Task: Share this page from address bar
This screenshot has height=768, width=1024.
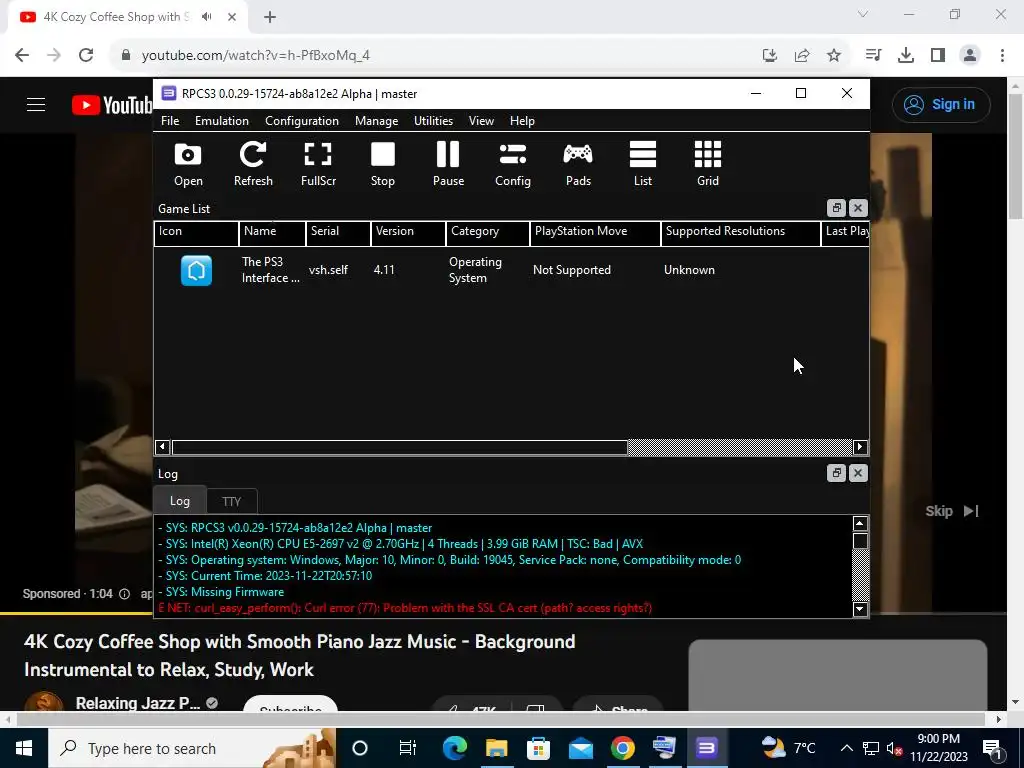Action: [x=802, y=56]
